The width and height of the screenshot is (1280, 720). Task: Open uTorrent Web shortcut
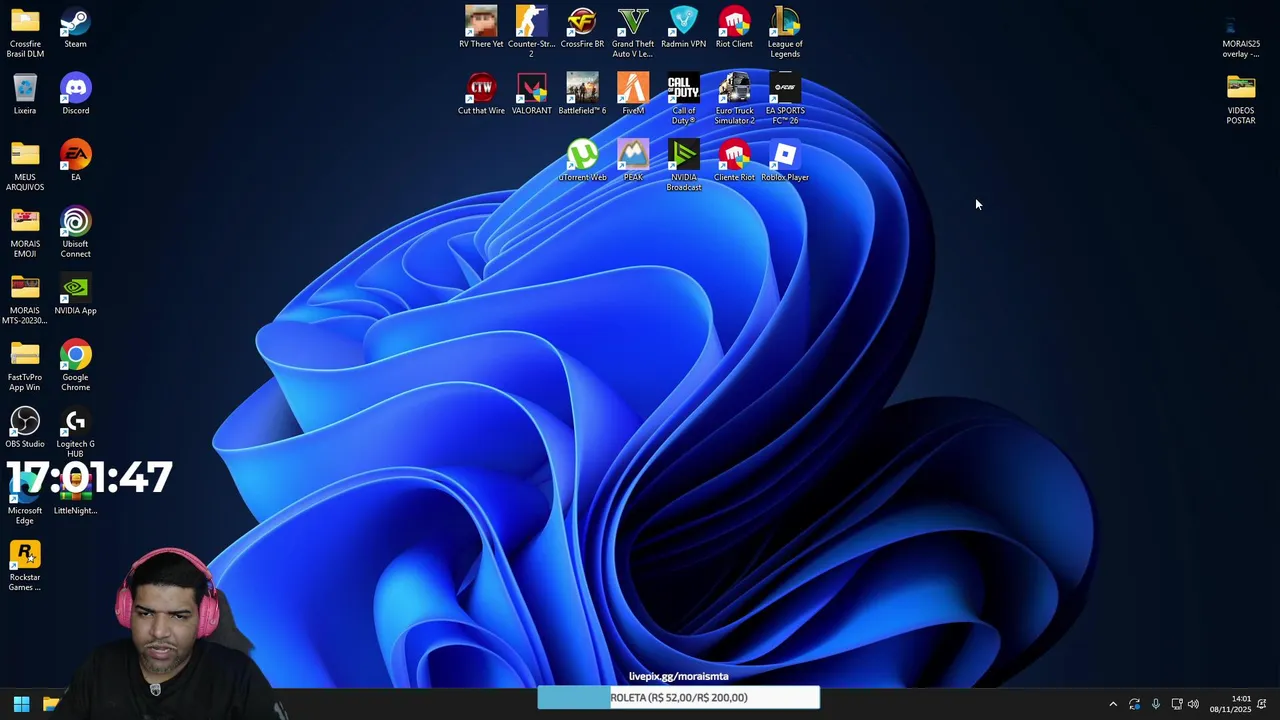click(x=582, y=160)
